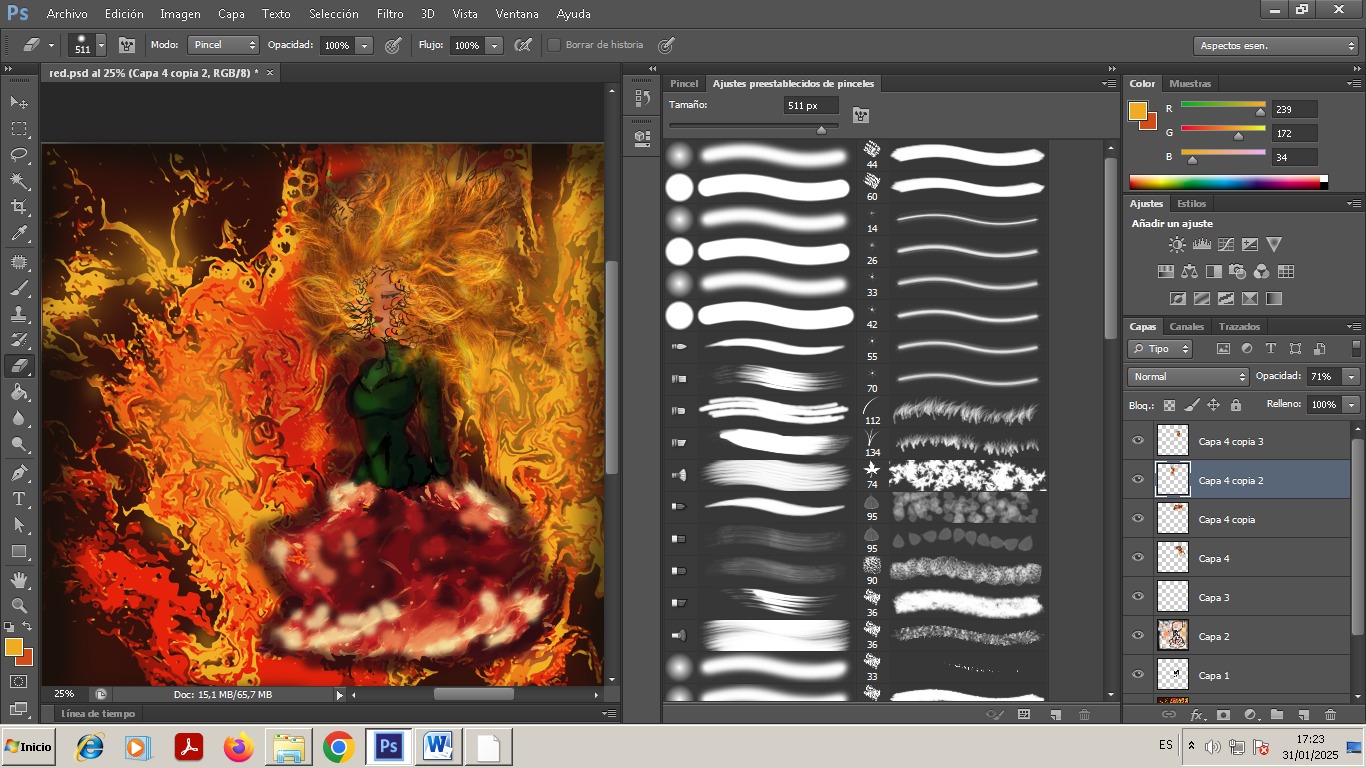Click the foreground color swatch in Color panel
The height and width of the screenshot is (768, 1366).
point(1138,111)
